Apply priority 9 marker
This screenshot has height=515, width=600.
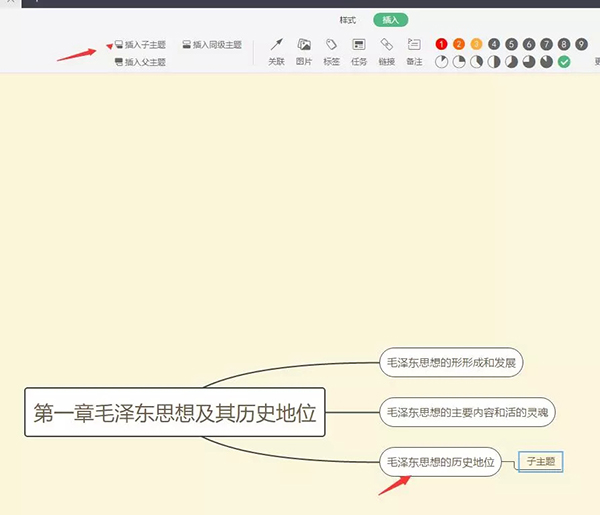point(581,44)
